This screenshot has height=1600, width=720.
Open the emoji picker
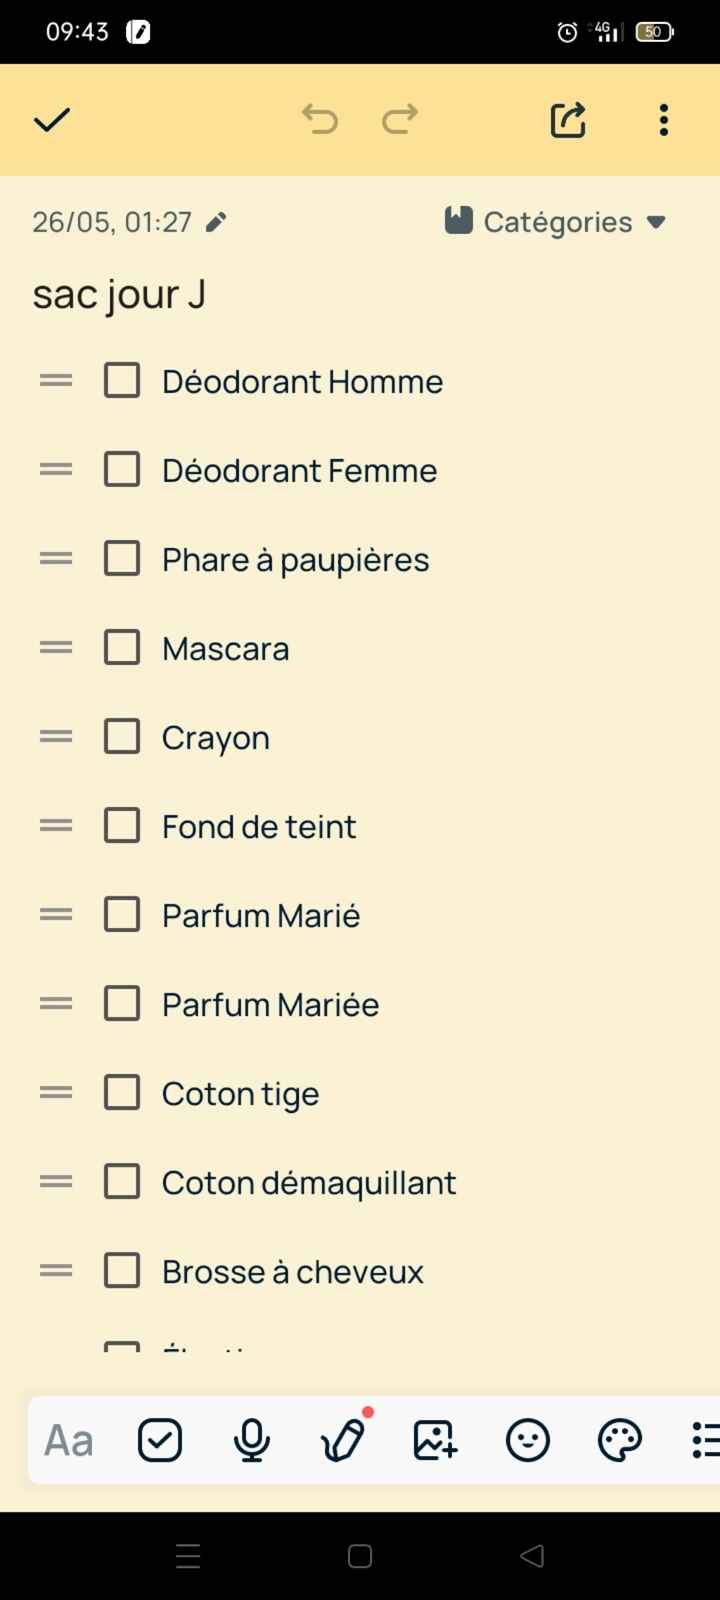[x=527, y=1440]
